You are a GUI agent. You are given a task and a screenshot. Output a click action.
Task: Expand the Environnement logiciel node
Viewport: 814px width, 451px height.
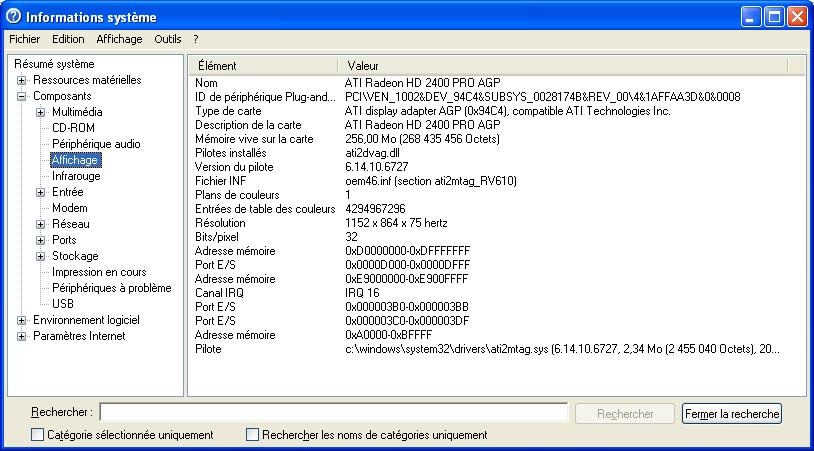(x=21, y=321)
